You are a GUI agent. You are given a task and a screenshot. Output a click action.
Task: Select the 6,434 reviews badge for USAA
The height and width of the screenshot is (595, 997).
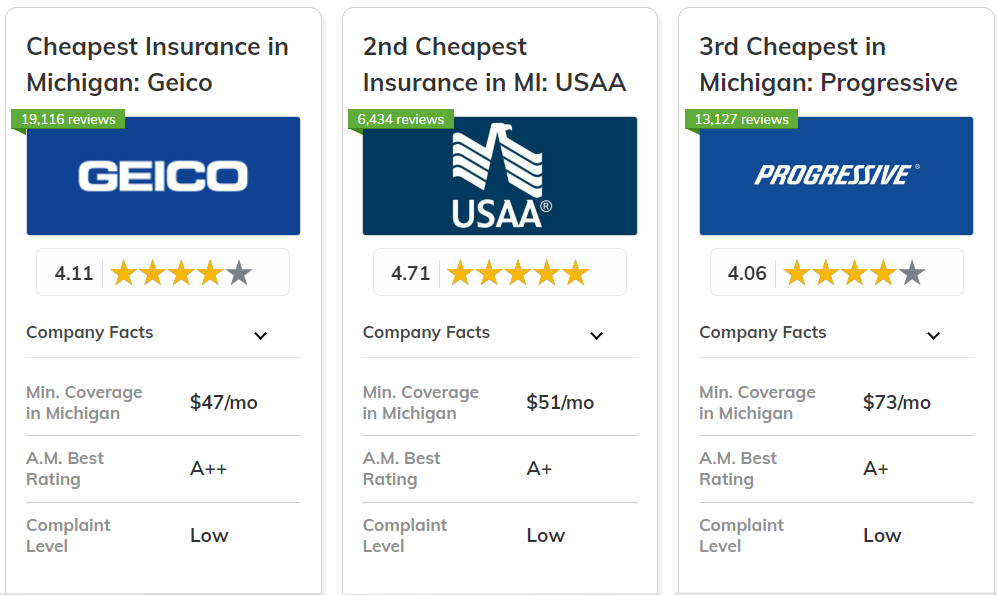[x=400, y=119]
